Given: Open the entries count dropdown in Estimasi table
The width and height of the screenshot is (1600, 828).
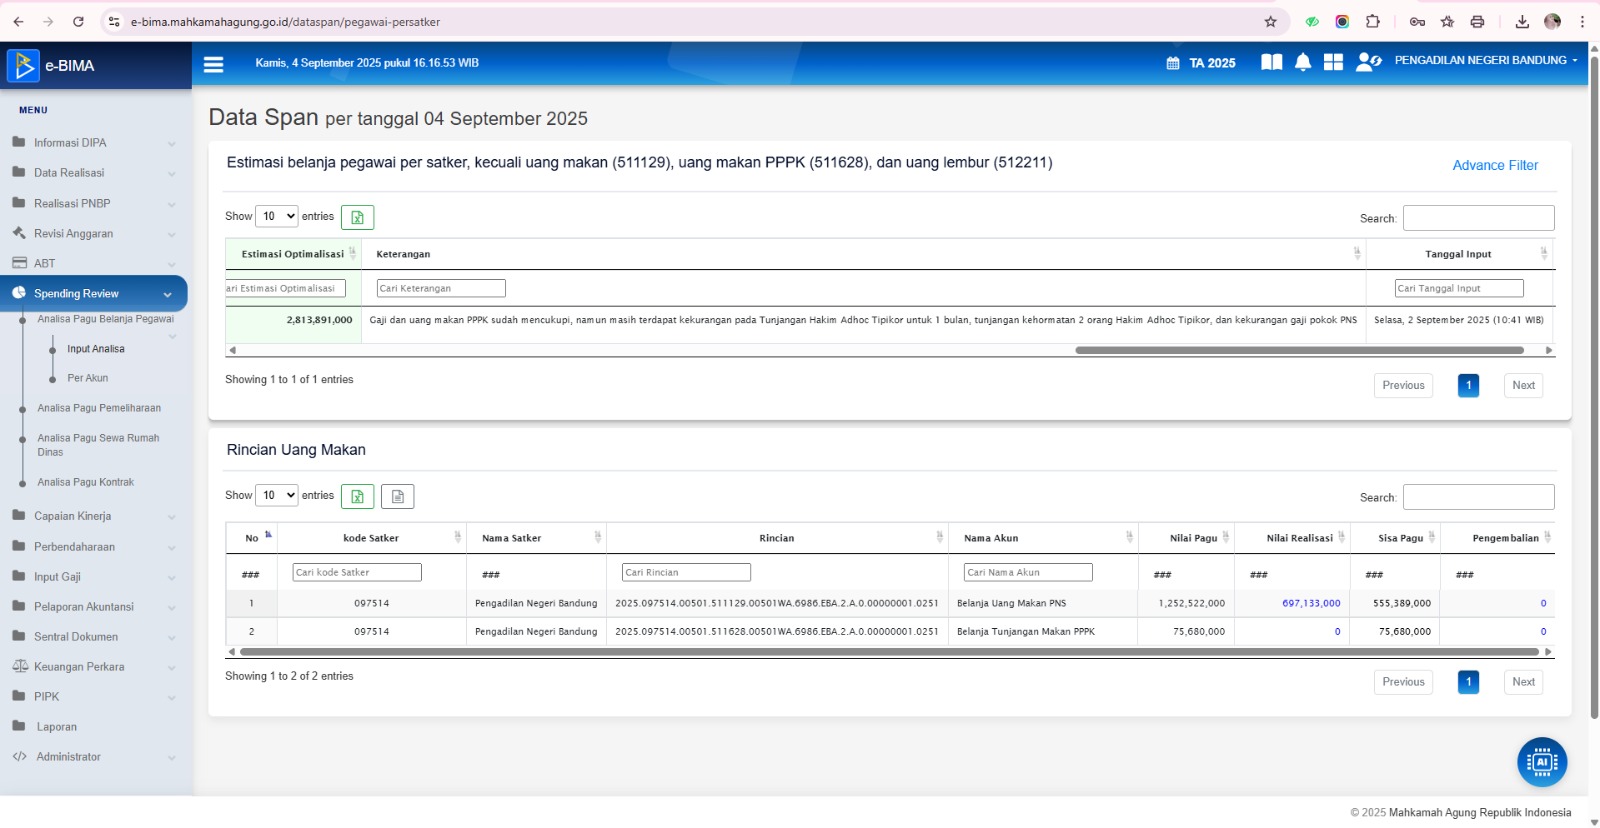Looking at the screenshot, I should (277, 216).
